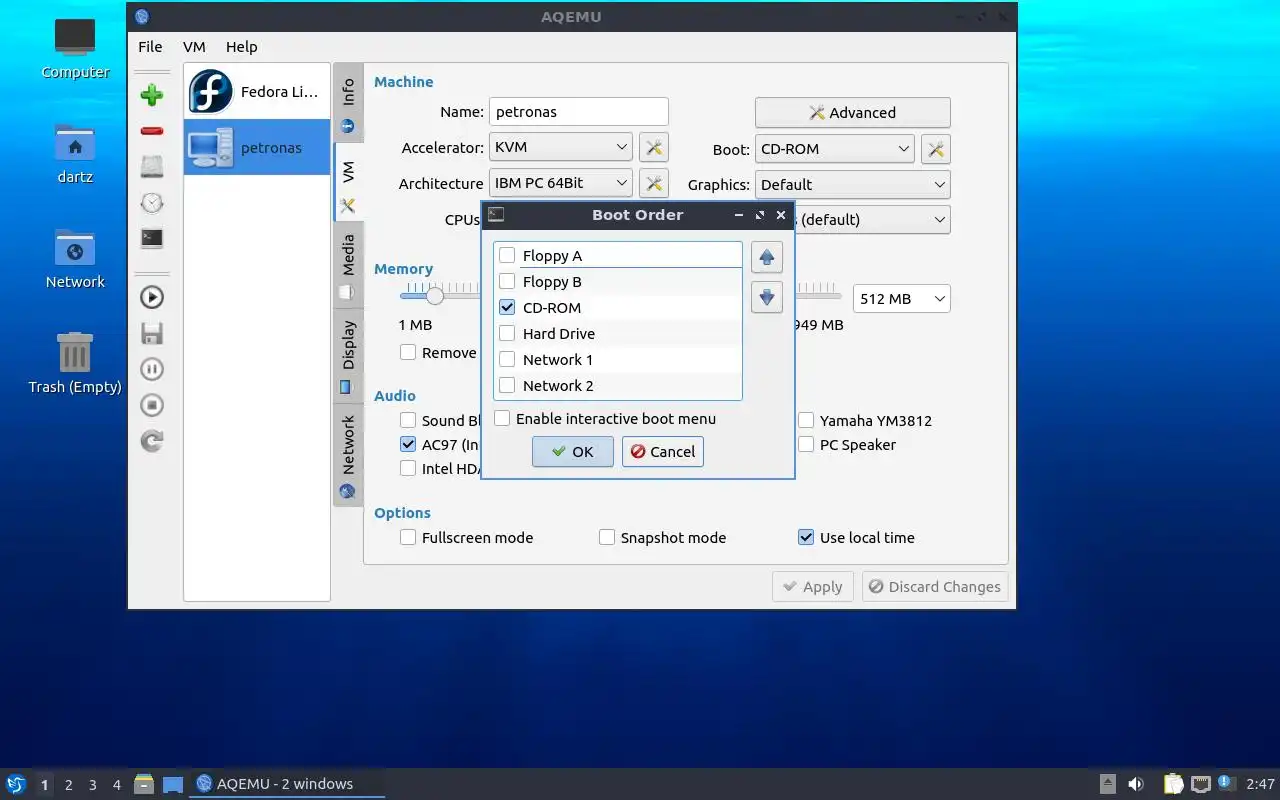Click the update notifier tray icon

tap(1227, 783)
